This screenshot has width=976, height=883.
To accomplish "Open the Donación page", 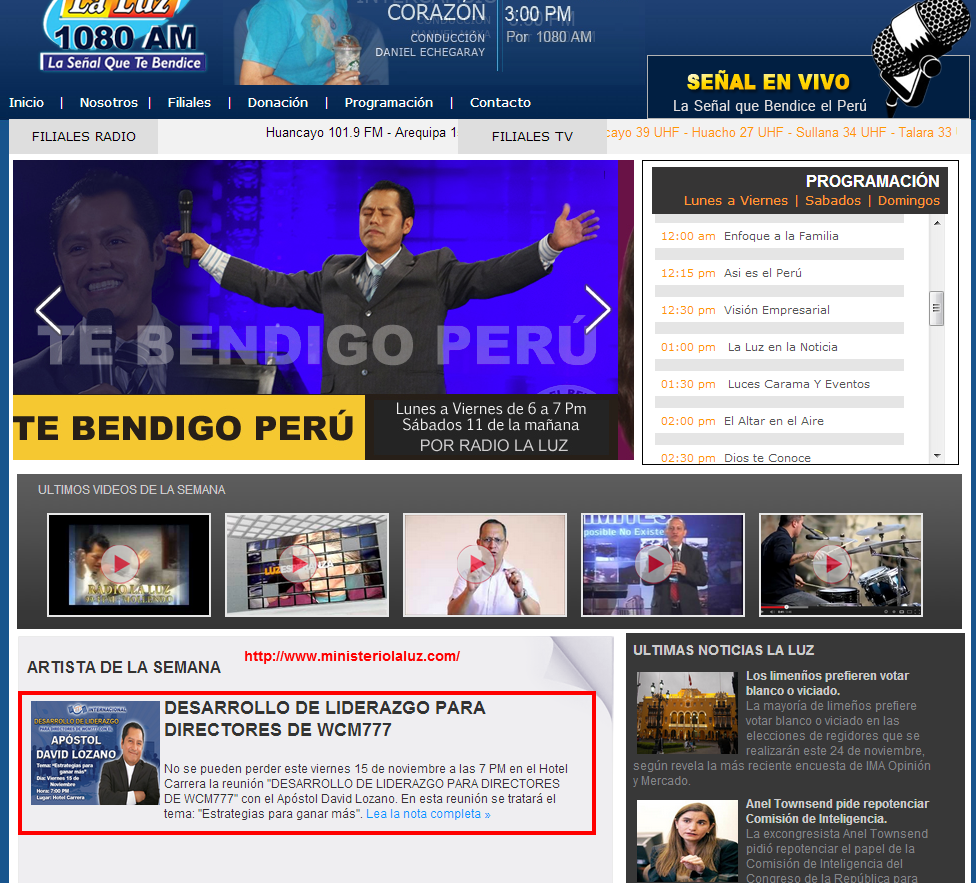I will [278, 103].
